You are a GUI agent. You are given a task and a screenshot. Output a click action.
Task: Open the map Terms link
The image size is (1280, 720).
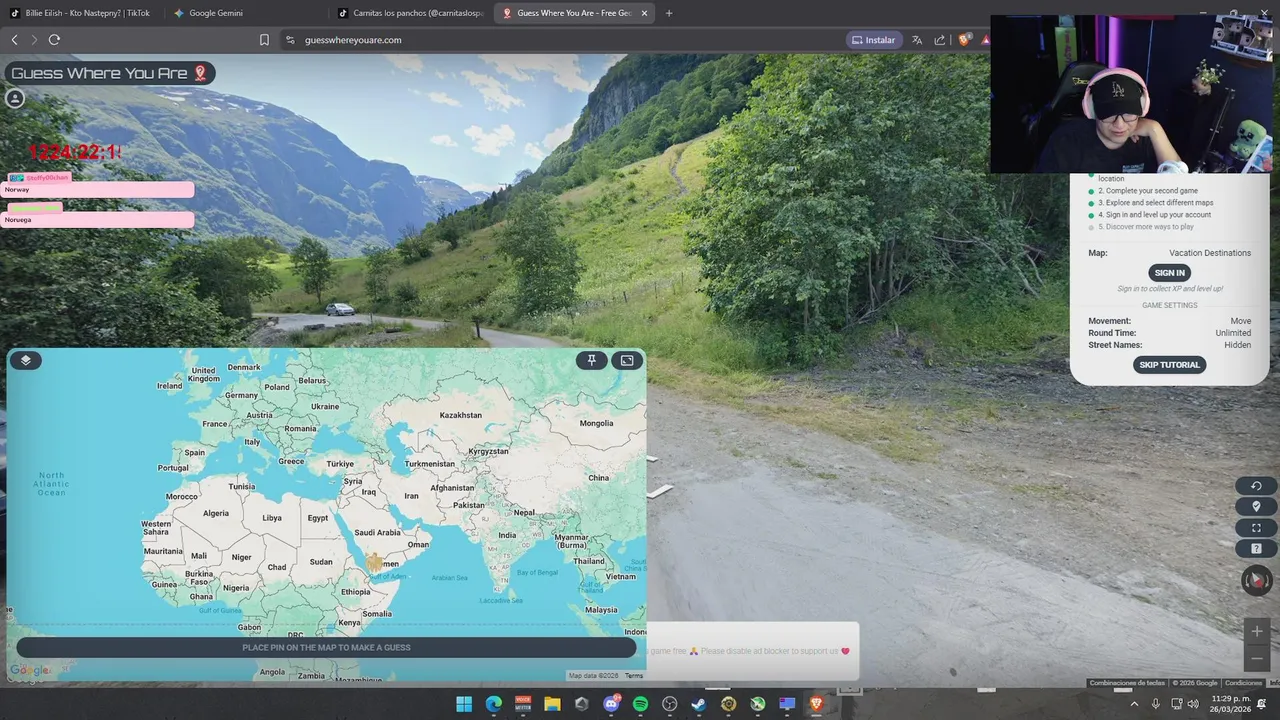click(x=634, y=676)
